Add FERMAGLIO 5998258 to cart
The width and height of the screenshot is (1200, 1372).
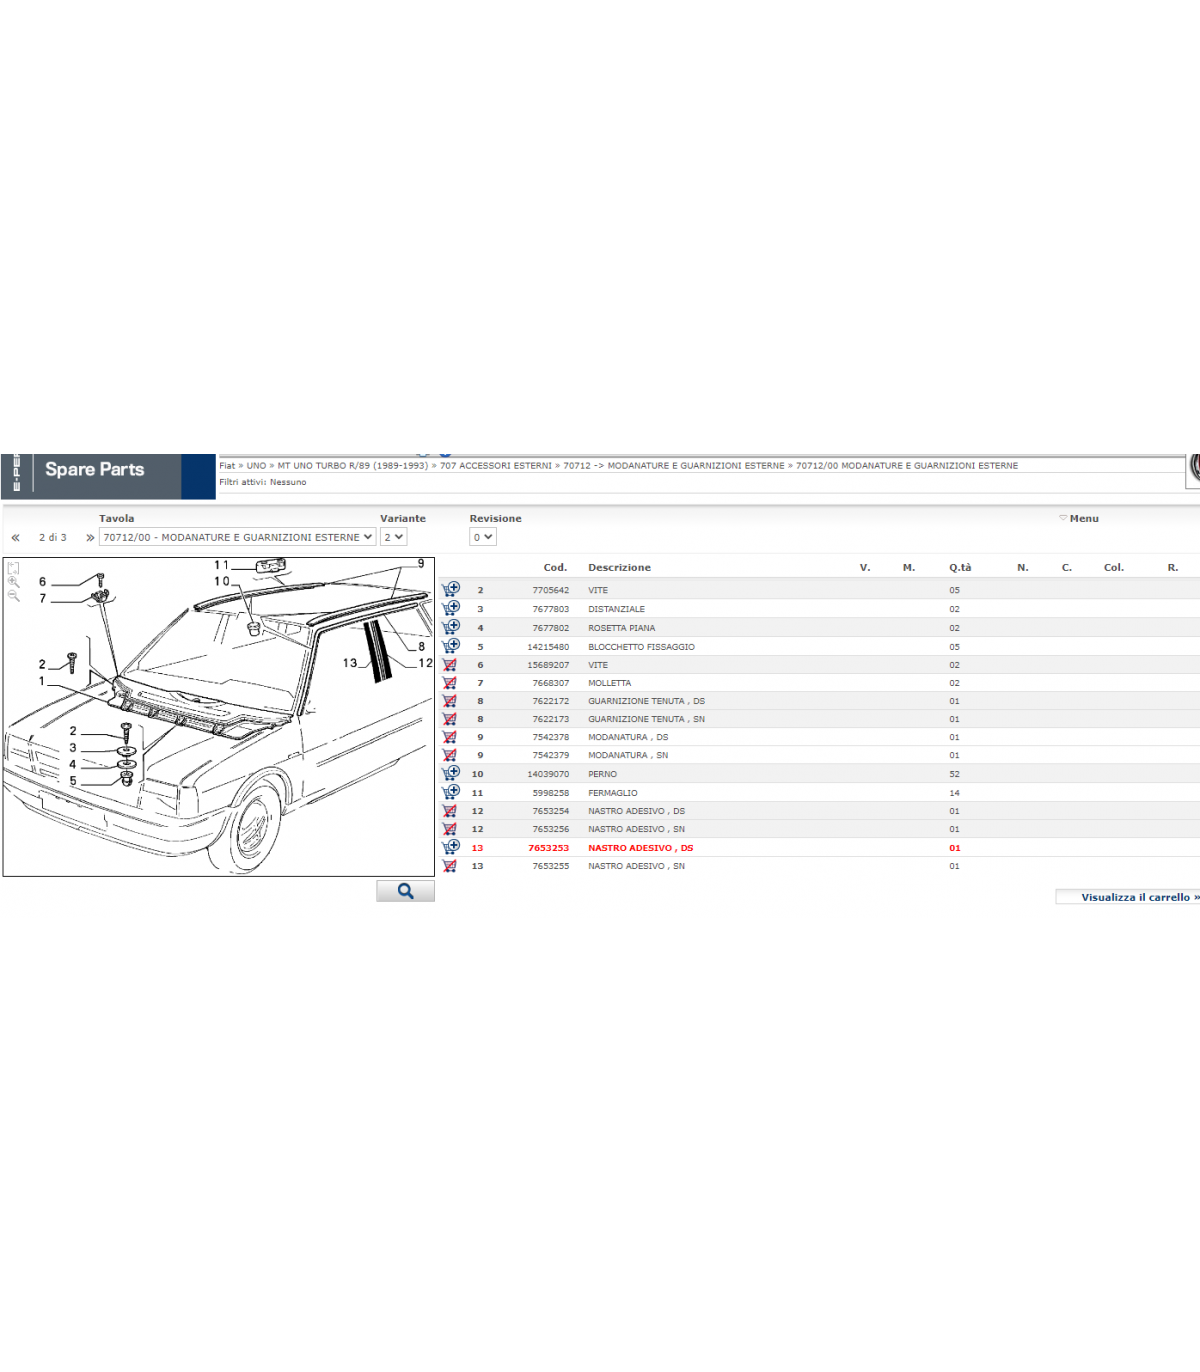pyautogui.click(x=451, y=792)
